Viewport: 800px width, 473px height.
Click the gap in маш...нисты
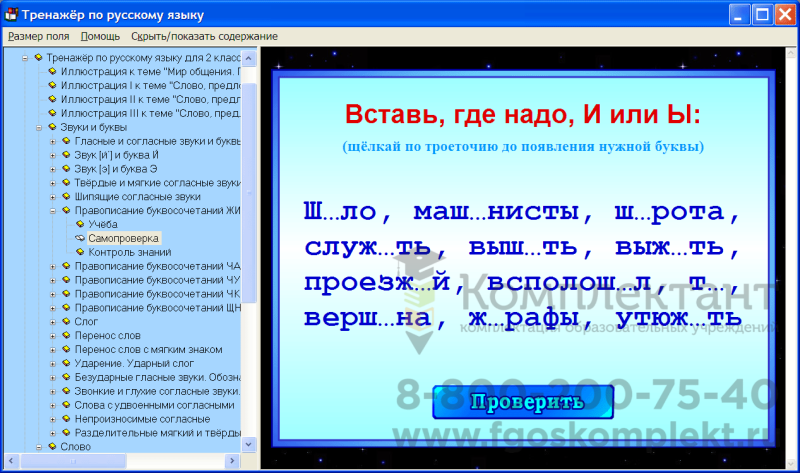coord(478,218)
